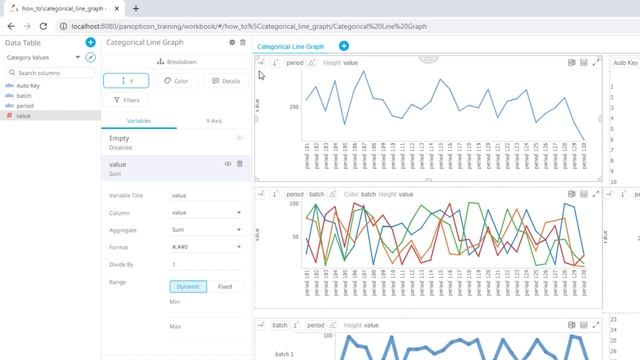
Task: Click the first chart's swap axes icon
Action: (x=261, y=62)
